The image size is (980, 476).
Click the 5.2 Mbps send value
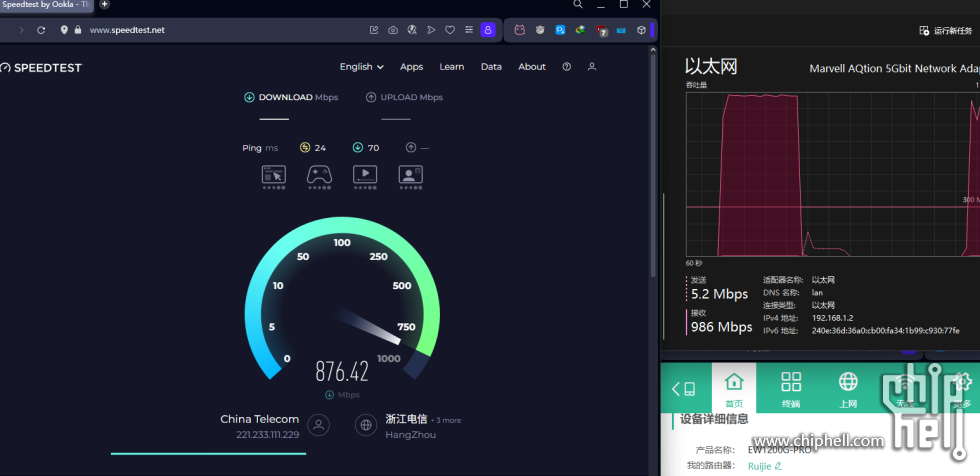pyautogui.click(x=719, y=294)
